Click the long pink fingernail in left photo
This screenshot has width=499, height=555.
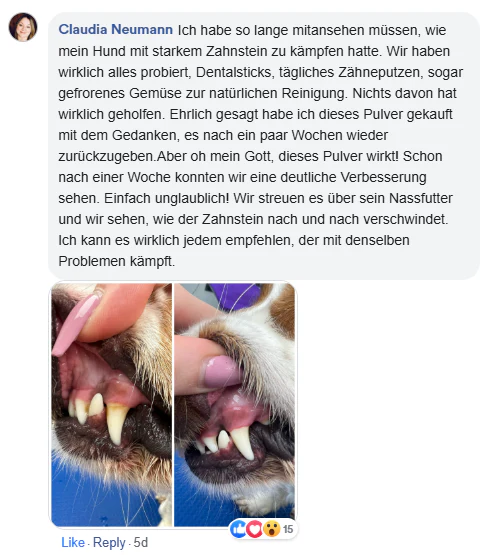pyautogui.click(x=75, y=325)
